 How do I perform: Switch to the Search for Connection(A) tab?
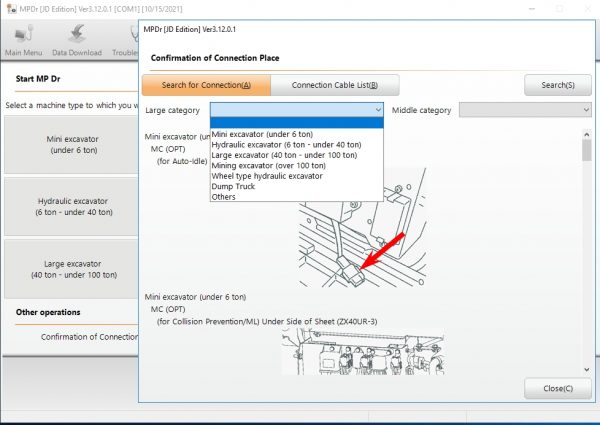point(206,85)
